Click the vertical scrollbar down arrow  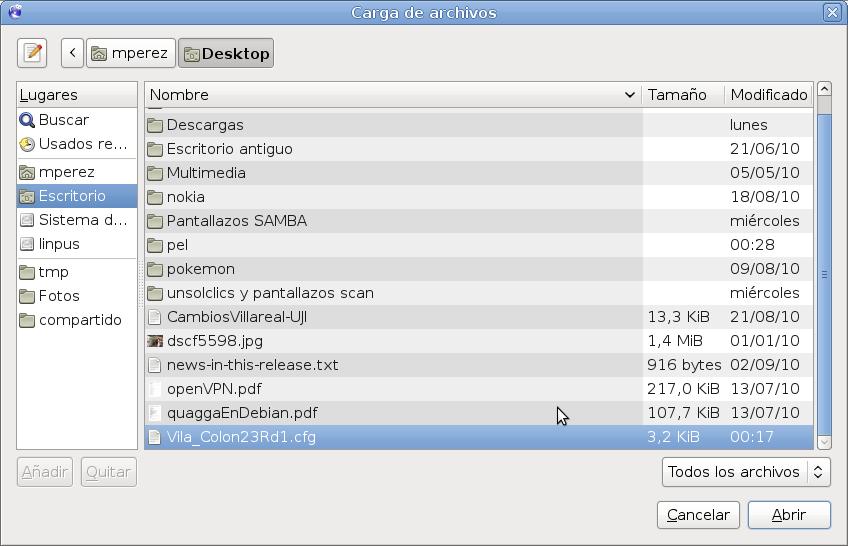pos(824,441)
